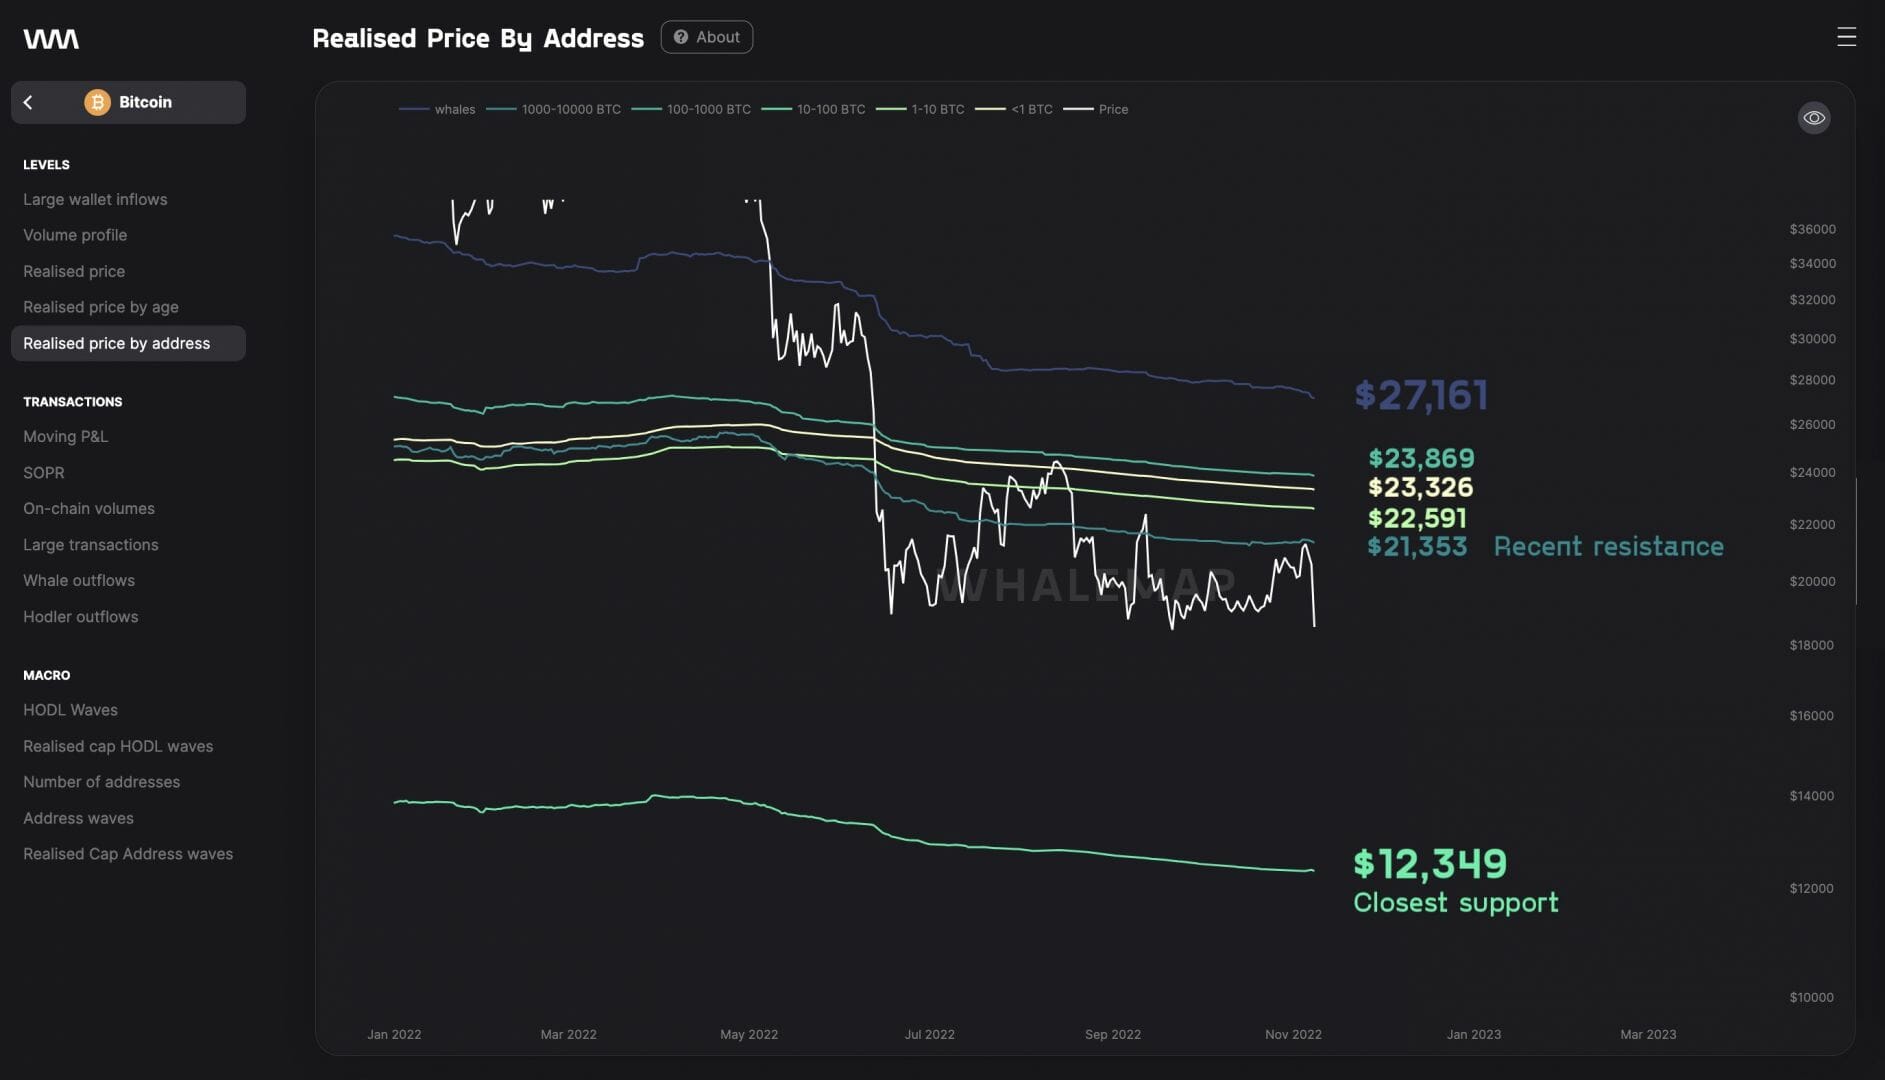
Task: Open Address waves
Action: click(x=78, y=818)
